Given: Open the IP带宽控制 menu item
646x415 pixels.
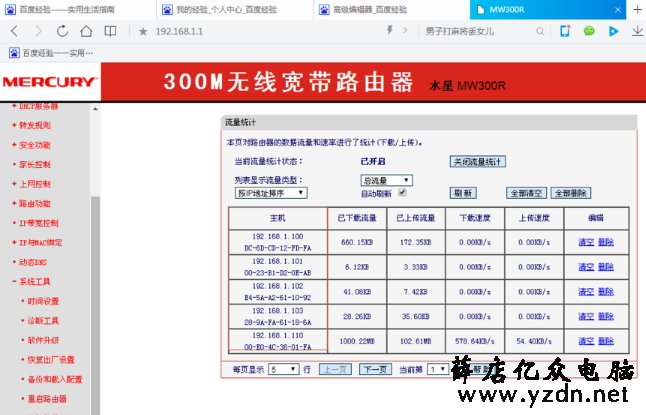Looking at the screenshot, I should 39,223.
